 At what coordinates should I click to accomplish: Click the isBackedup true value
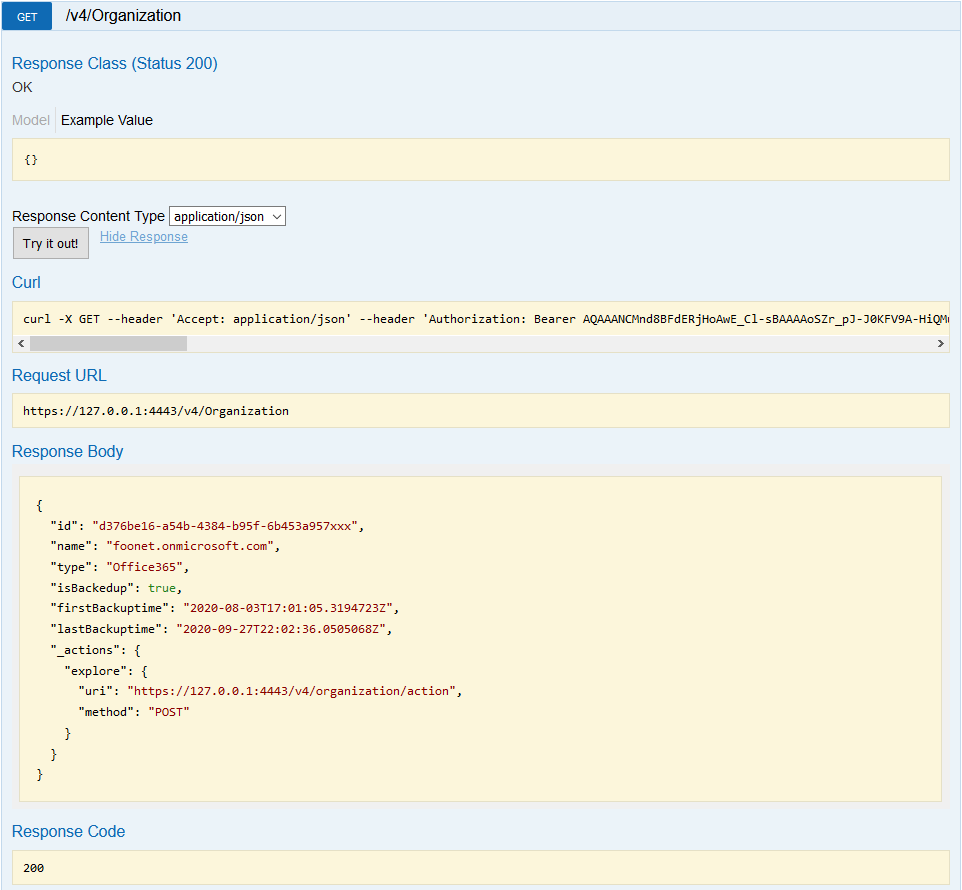163,587
